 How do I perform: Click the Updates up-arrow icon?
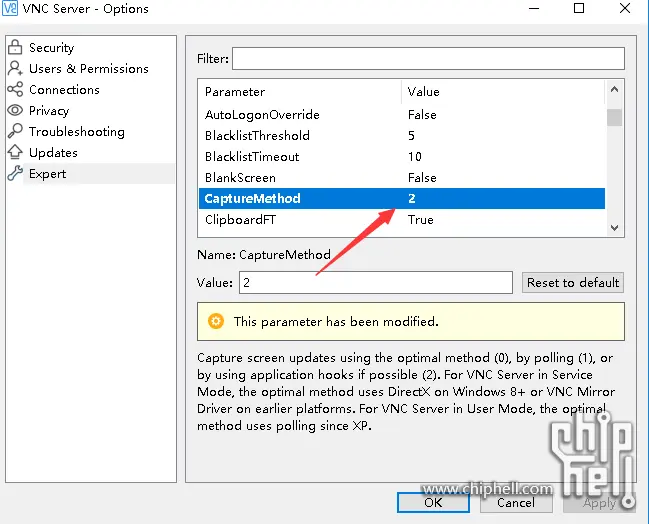(x=15, y=152)
